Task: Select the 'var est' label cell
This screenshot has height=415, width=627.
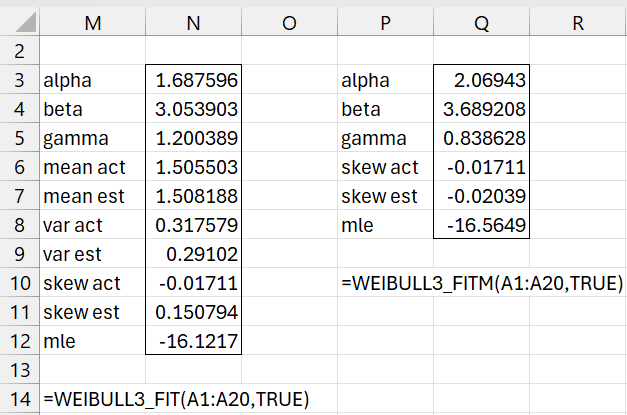Action: point(92,254)
